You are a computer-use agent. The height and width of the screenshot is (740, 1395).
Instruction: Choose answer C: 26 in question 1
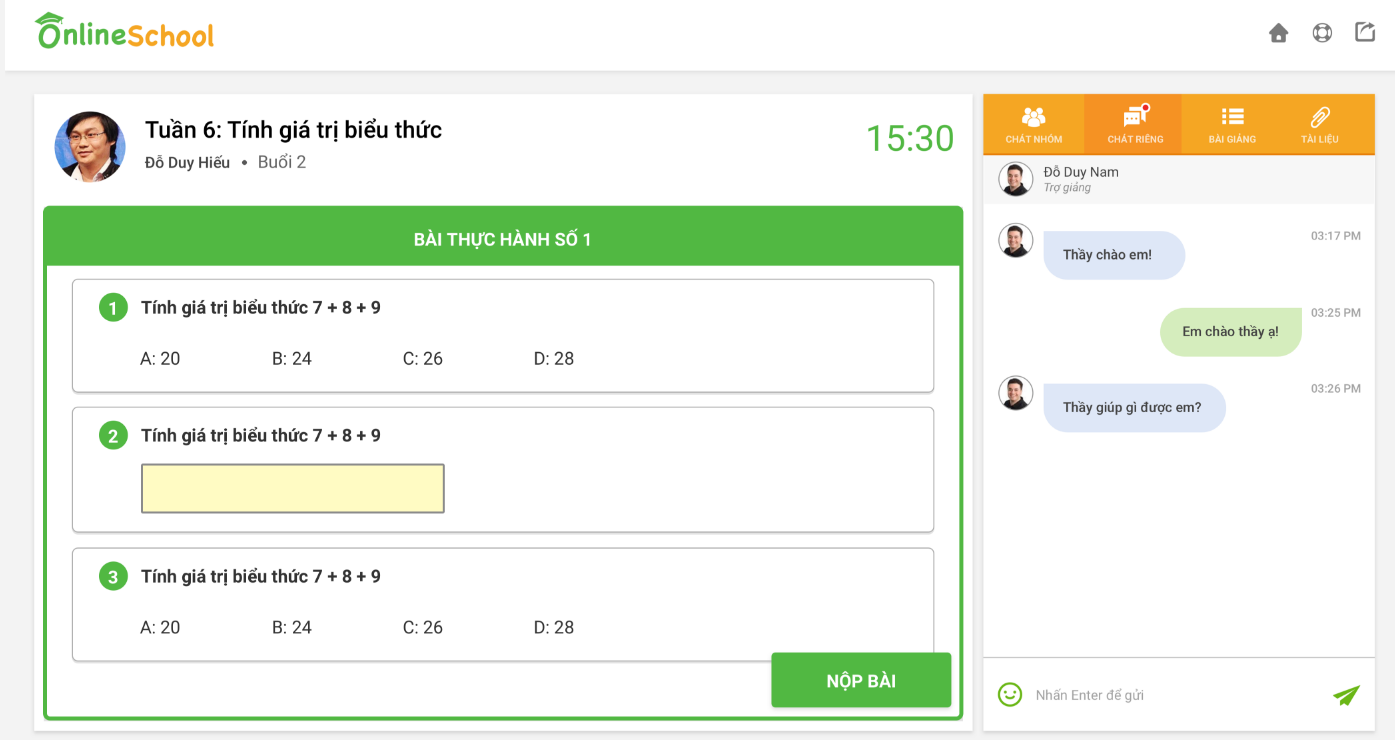click(423, 359)
